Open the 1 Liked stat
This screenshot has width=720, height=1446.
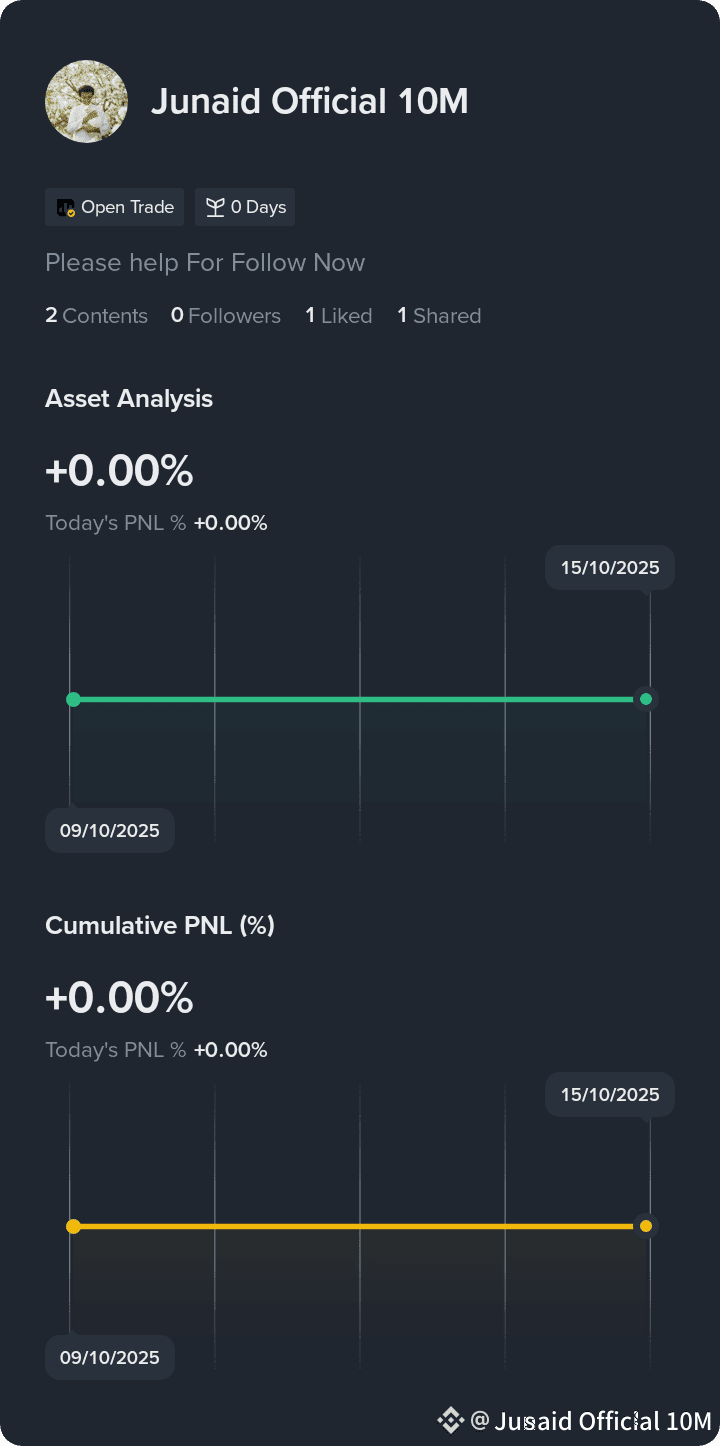339,316
